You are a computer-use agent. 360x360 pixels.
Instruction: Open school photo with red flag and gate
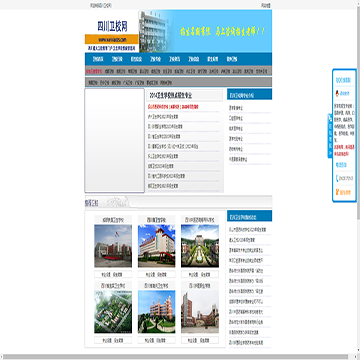(x=113, y=246)
